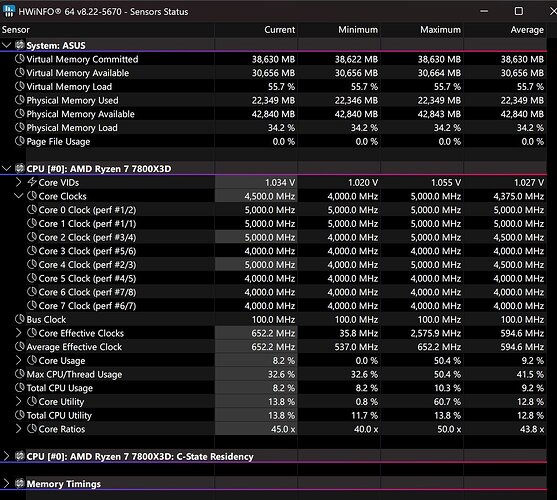Click the chip icon of C-State Residency header
This screenshot has width=557, height=500.
[x=20, y=456]
